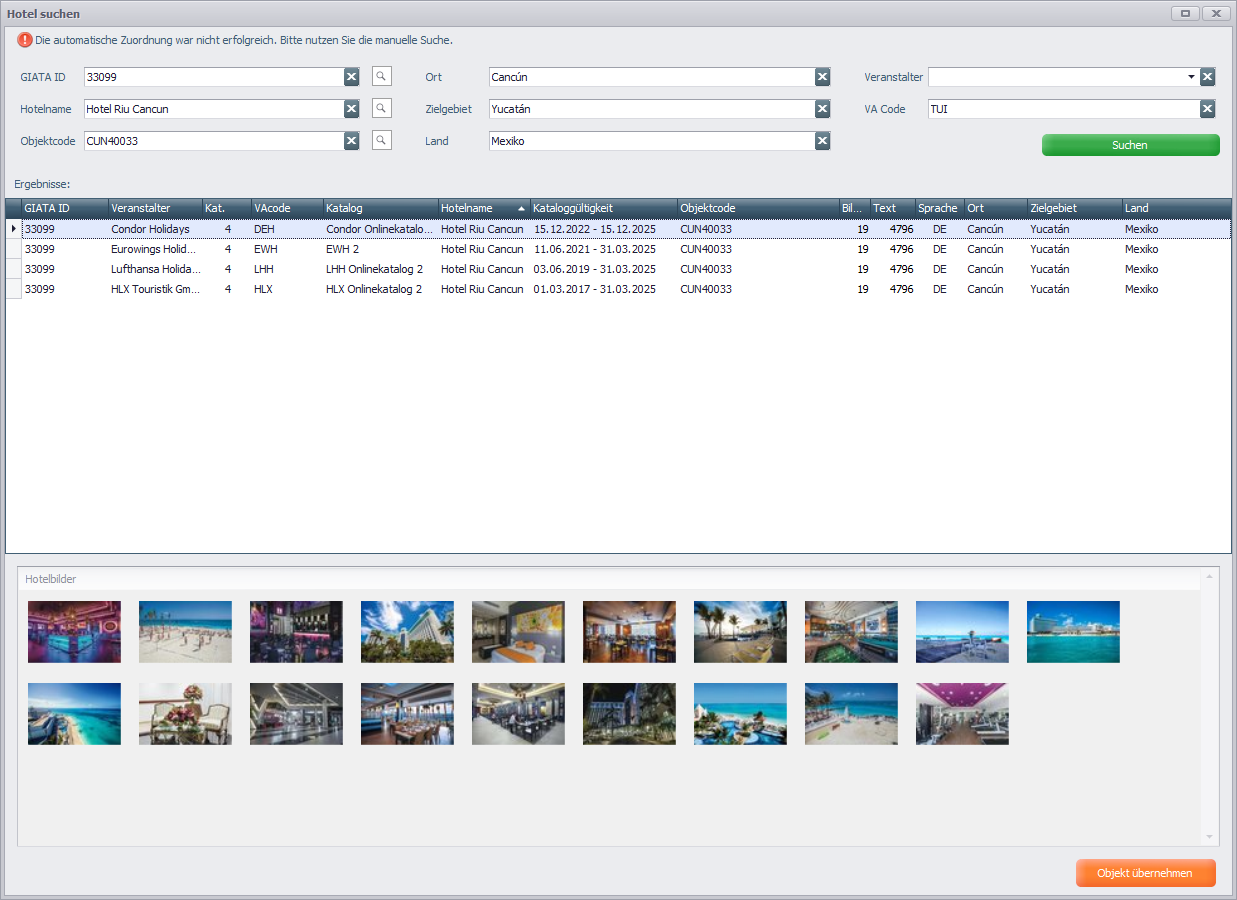This screenshot has height=900, width=1237.
Task: Clear the GIATA ID field
Action: coord(351,77)
